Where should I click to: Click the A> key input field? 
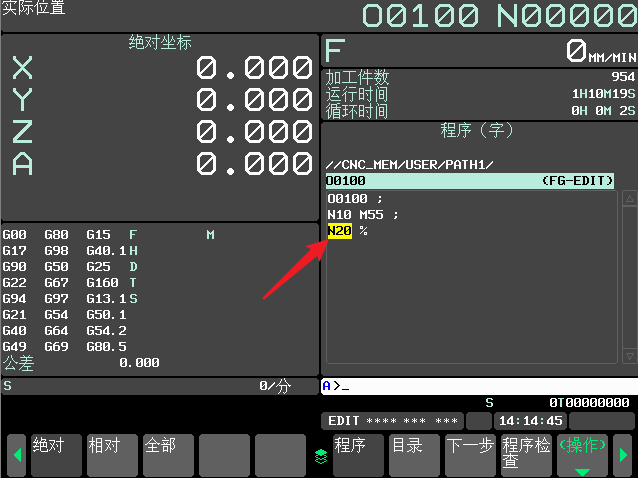tap(478, 386)
